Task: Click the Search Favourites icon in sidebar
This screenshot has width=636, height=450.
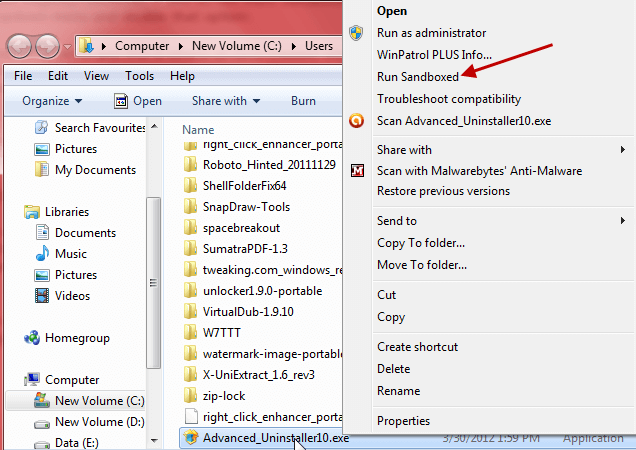Action: 41,127
